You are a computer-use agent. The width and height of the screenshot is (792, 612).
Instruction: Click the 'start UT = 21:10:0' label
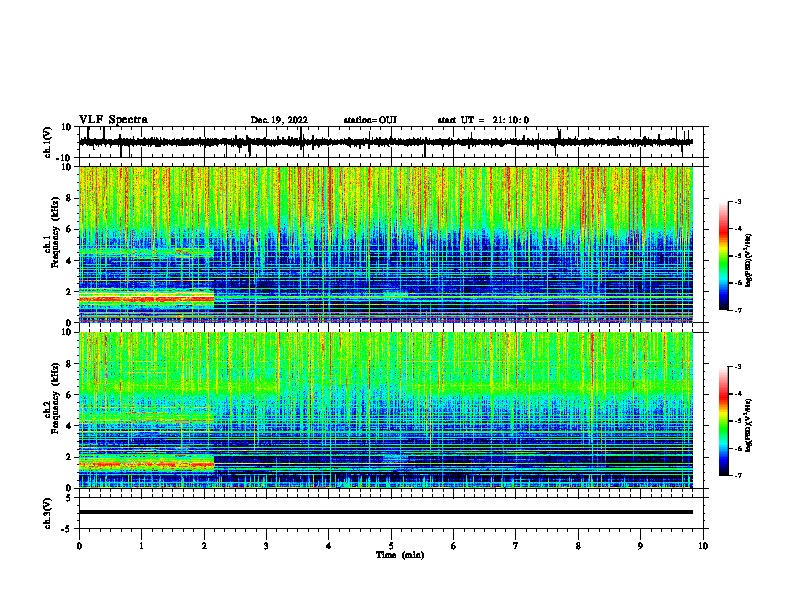483,120
